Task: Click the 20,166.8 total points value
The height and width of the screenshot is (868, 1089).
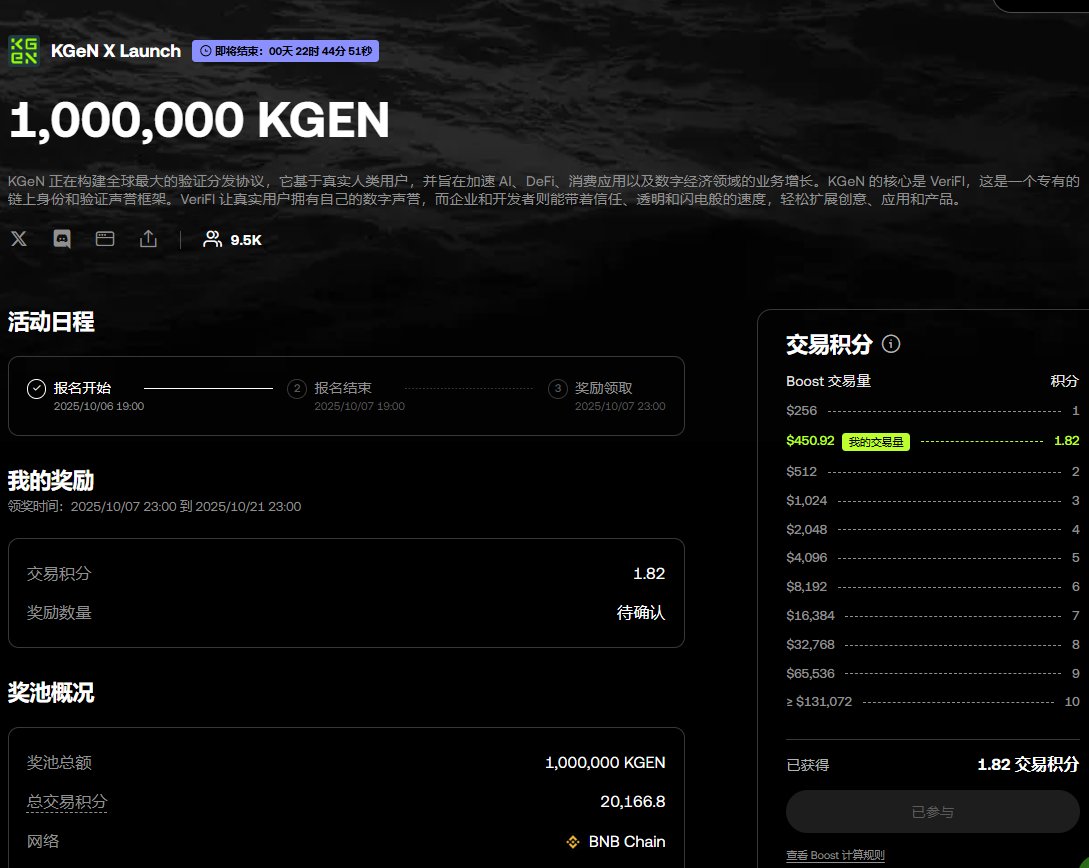Action: point(633,802)
